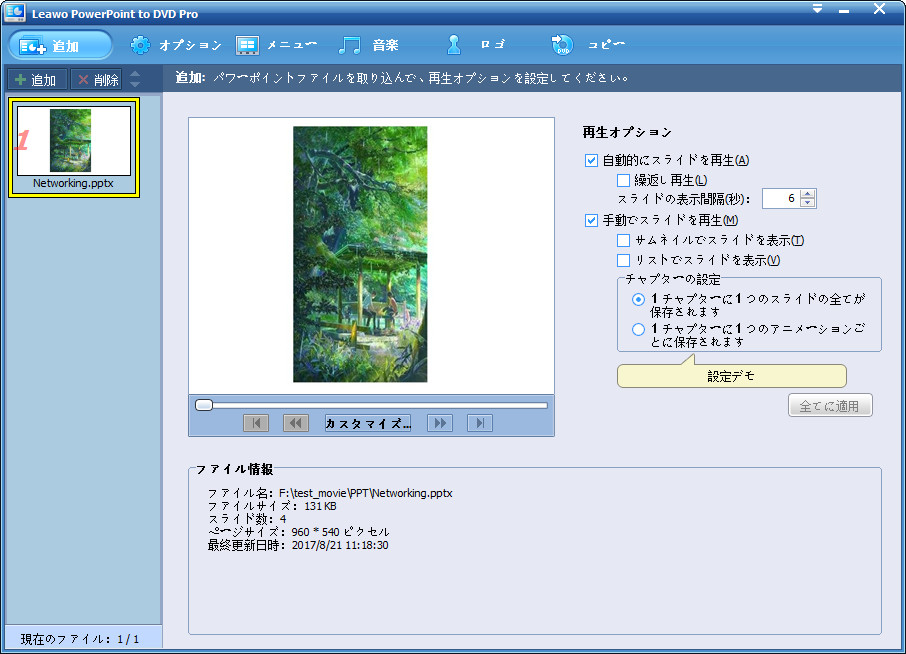Click the gear icon beside オプション

point(140,45)
